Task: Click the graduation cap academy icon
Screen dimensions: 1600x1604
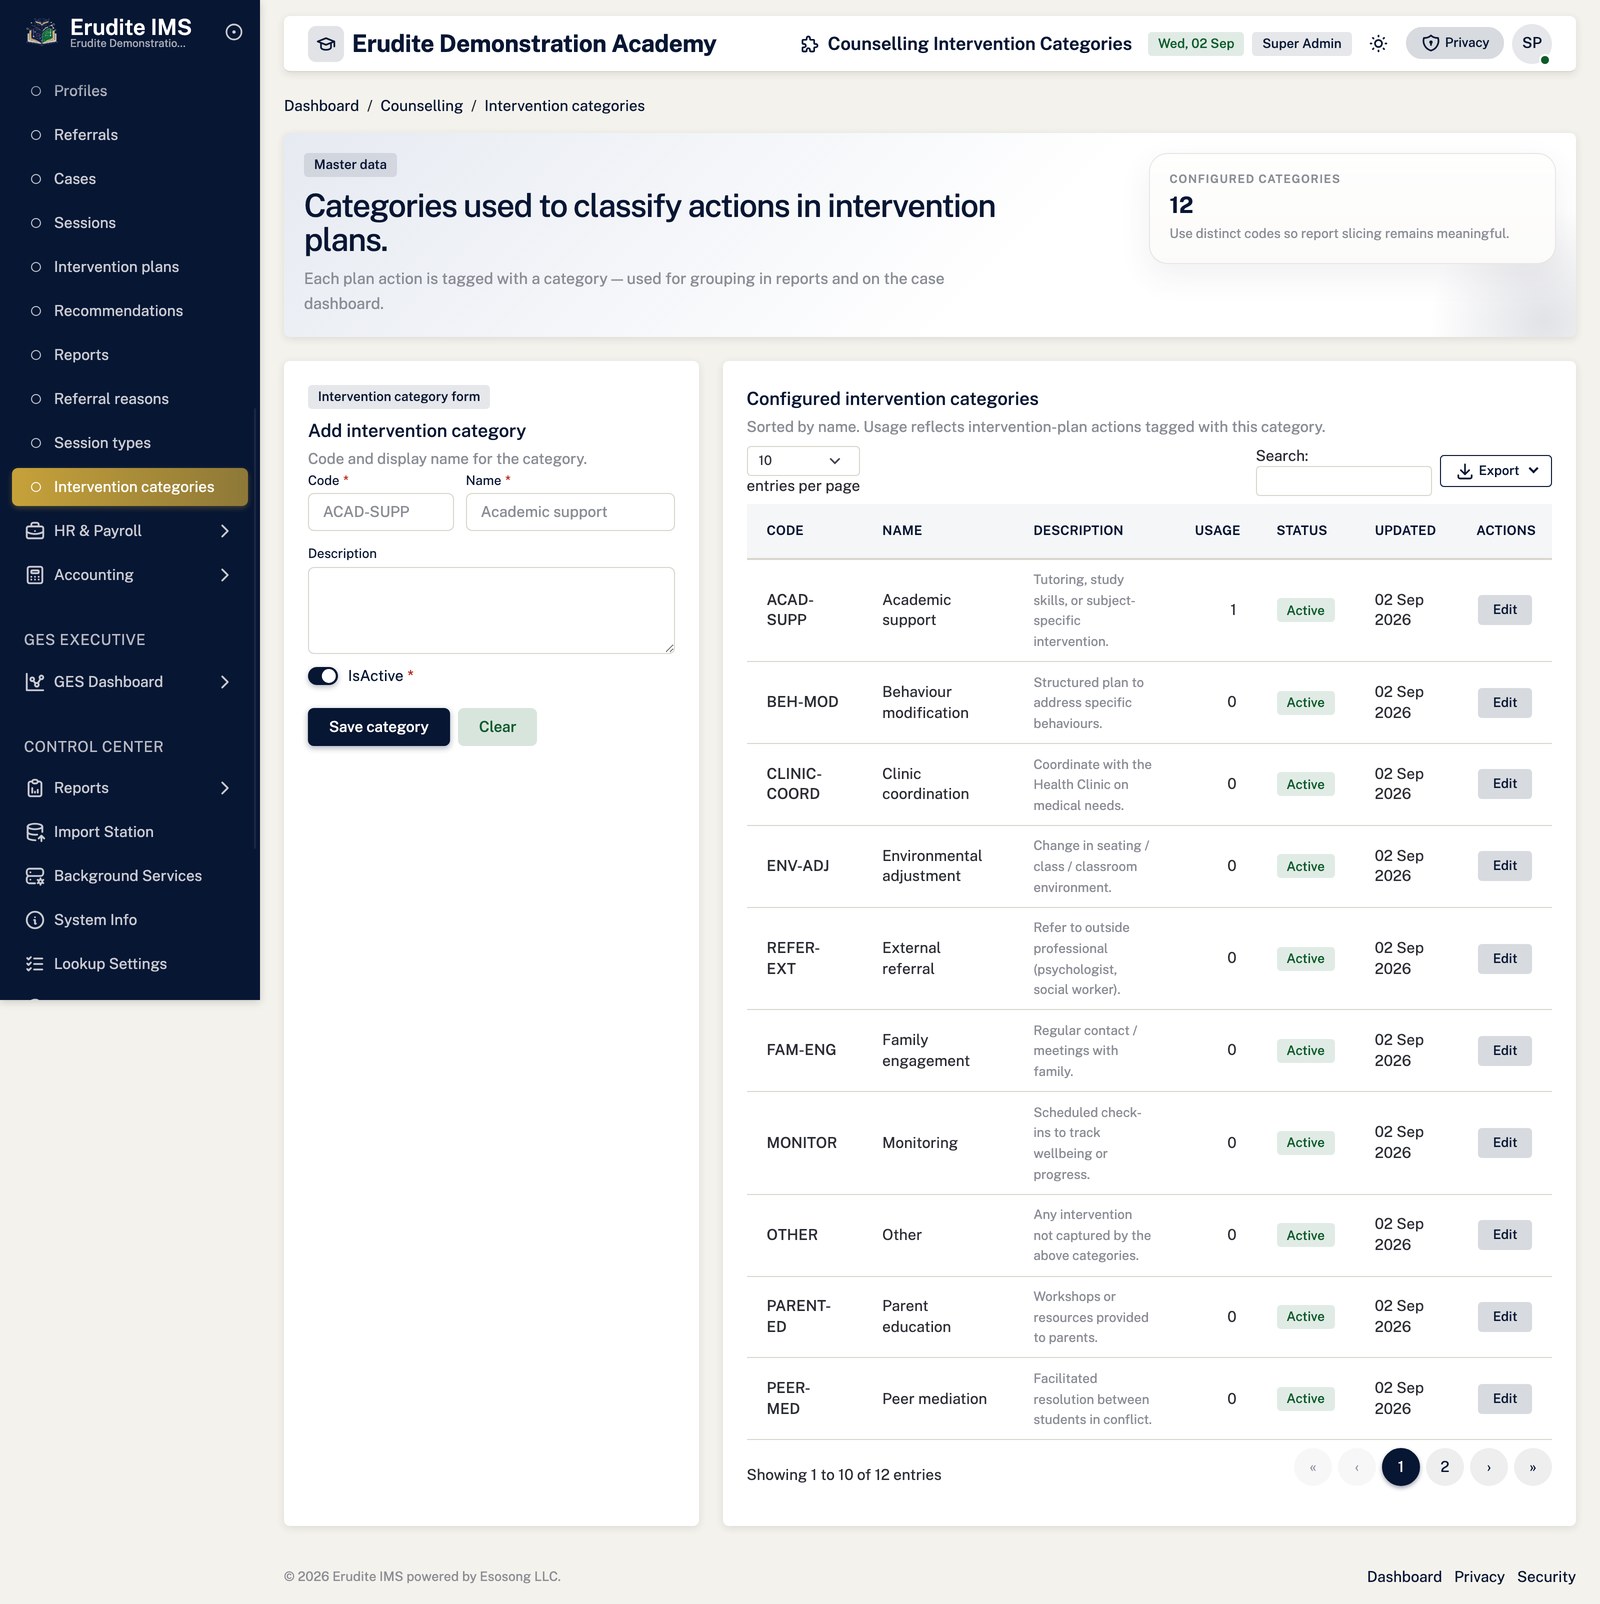Action: point(326,44)
